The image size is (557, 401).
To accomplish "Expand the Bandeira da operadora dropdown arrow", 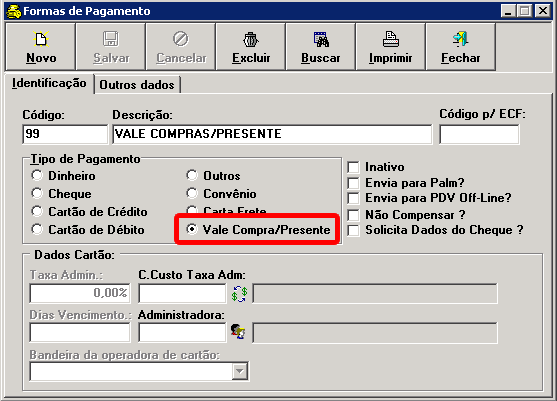I will pos(240,372).
